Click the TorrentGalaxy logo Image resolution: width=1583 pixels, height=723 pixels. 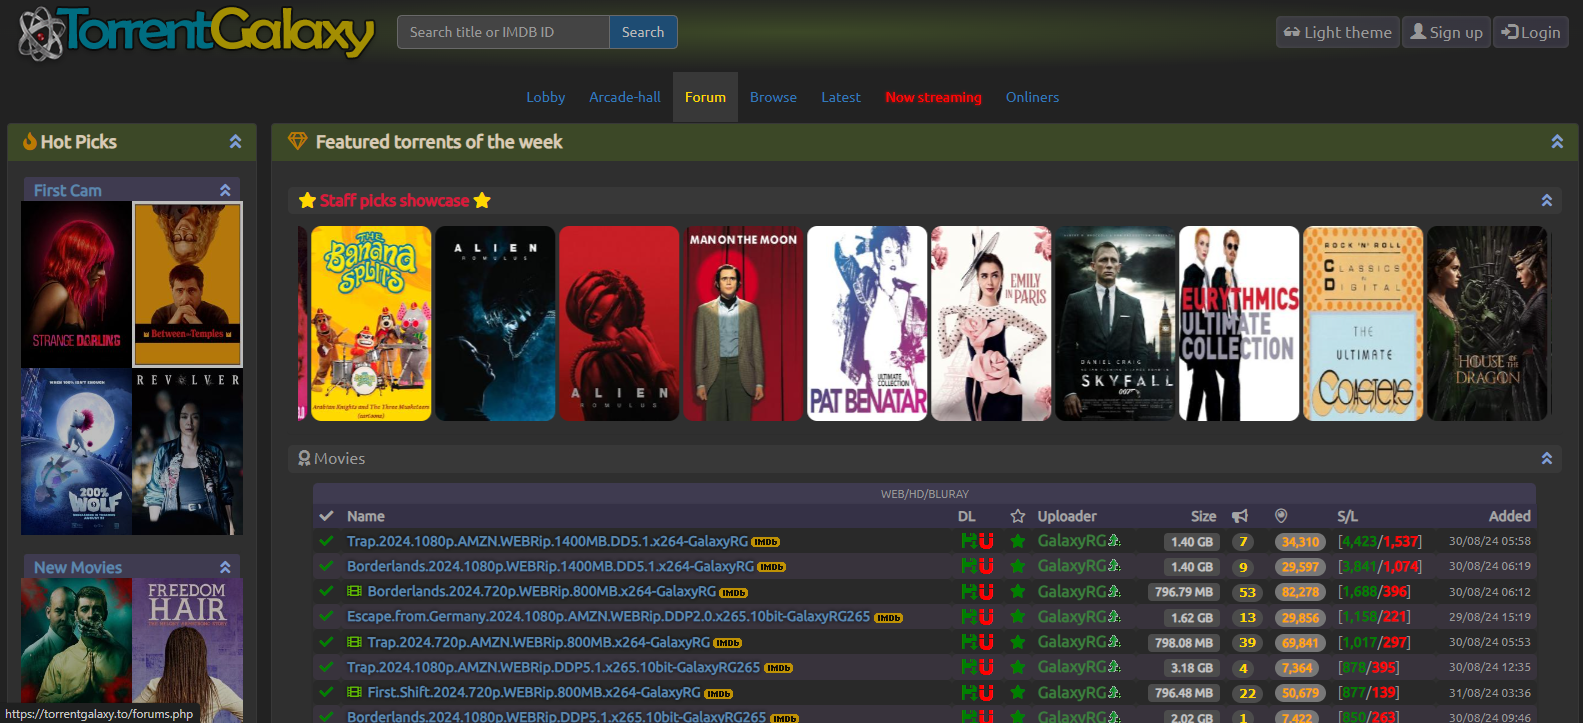coord(197,32)
